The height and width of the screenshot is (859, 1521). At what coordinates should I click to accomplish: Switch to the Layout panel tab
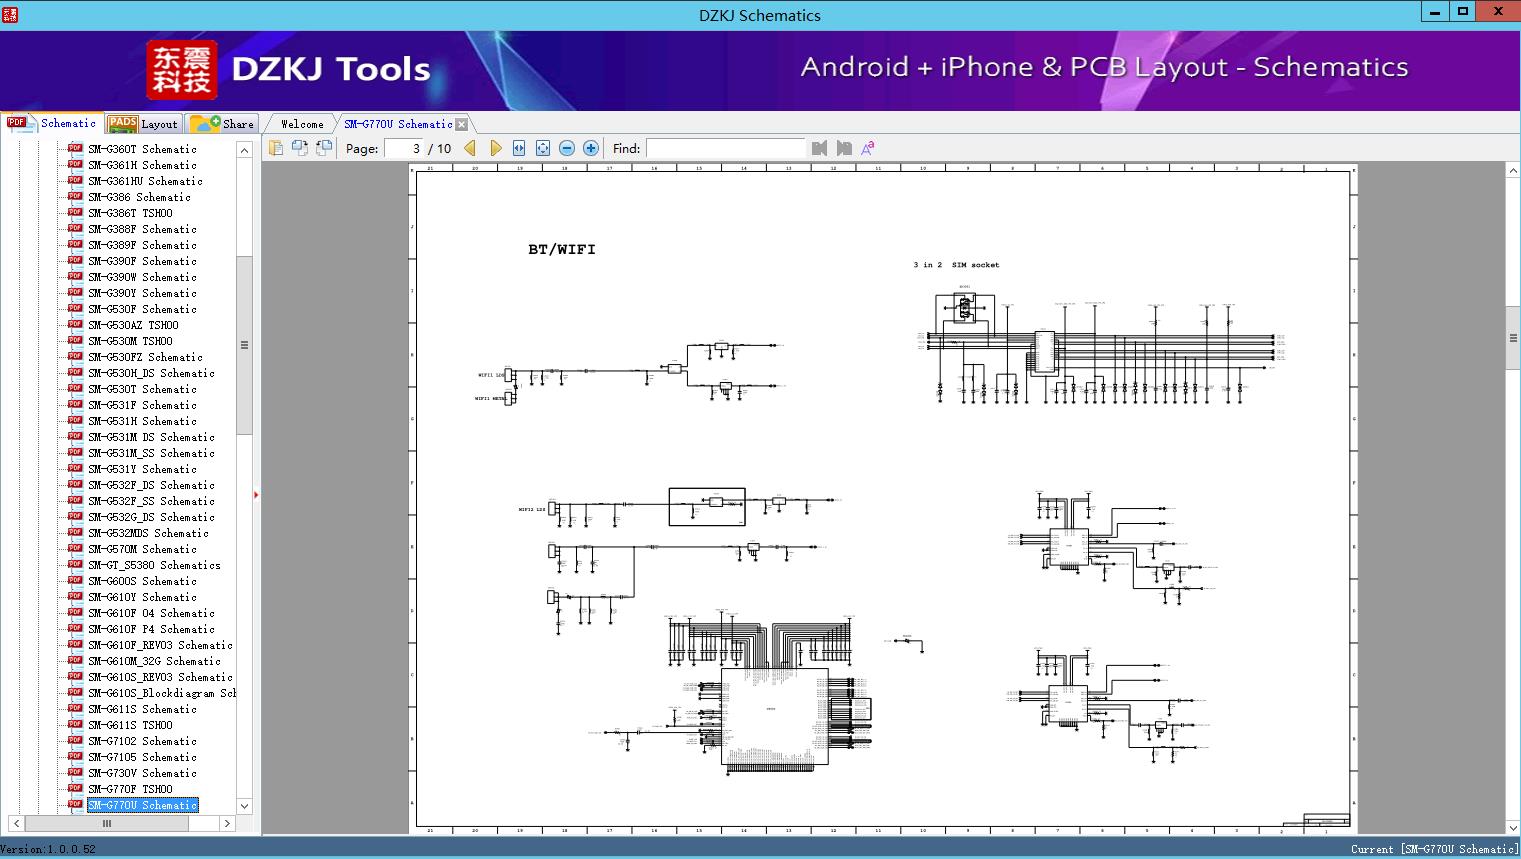pyautogui.click(x=143, y=124)
